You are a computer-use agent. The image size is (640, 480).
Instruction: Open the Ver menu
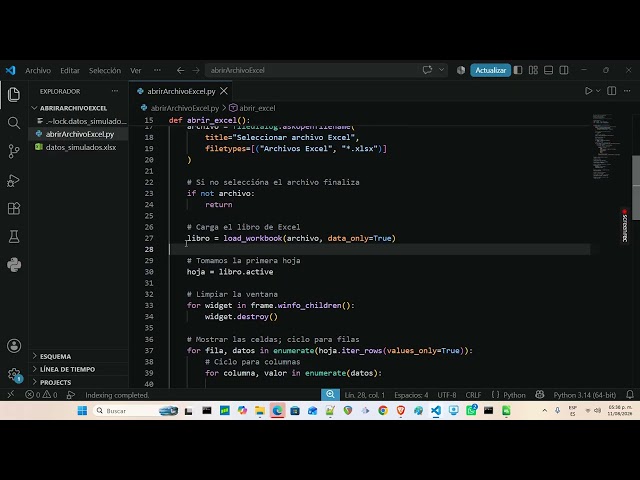pos(136,71)
